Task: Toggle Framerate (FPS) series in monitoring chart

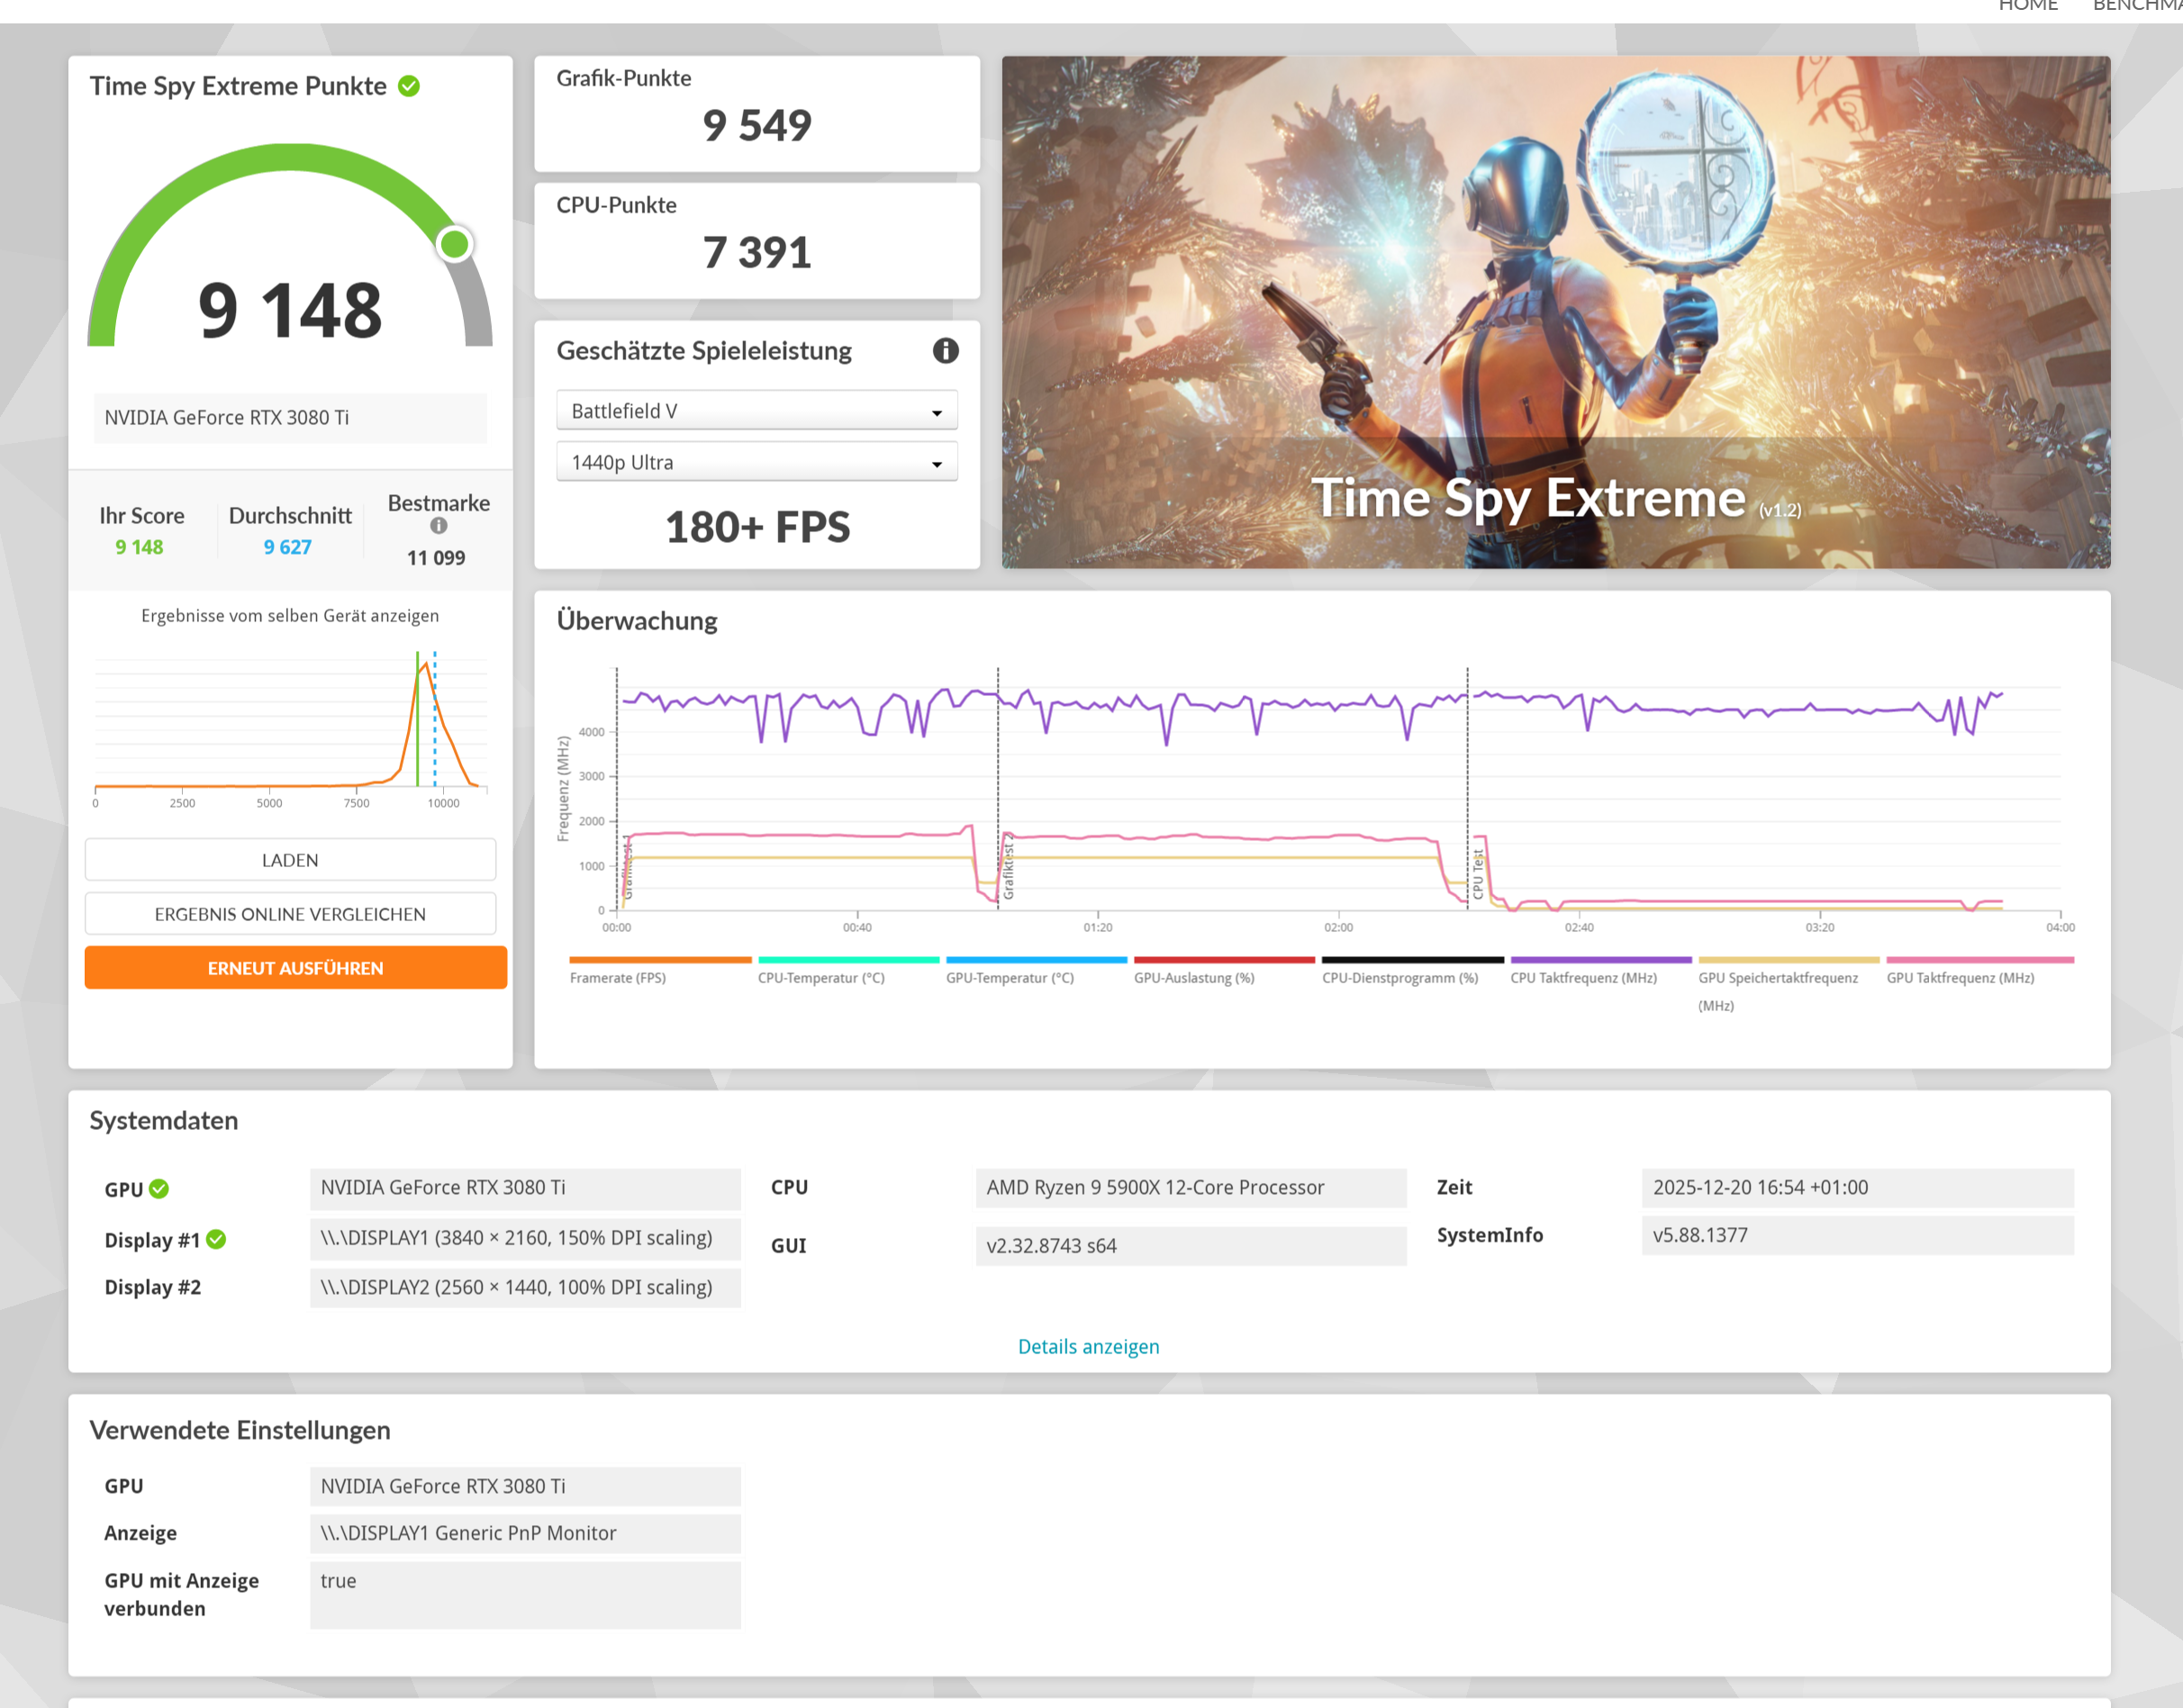Action: (x=618, y=978)
